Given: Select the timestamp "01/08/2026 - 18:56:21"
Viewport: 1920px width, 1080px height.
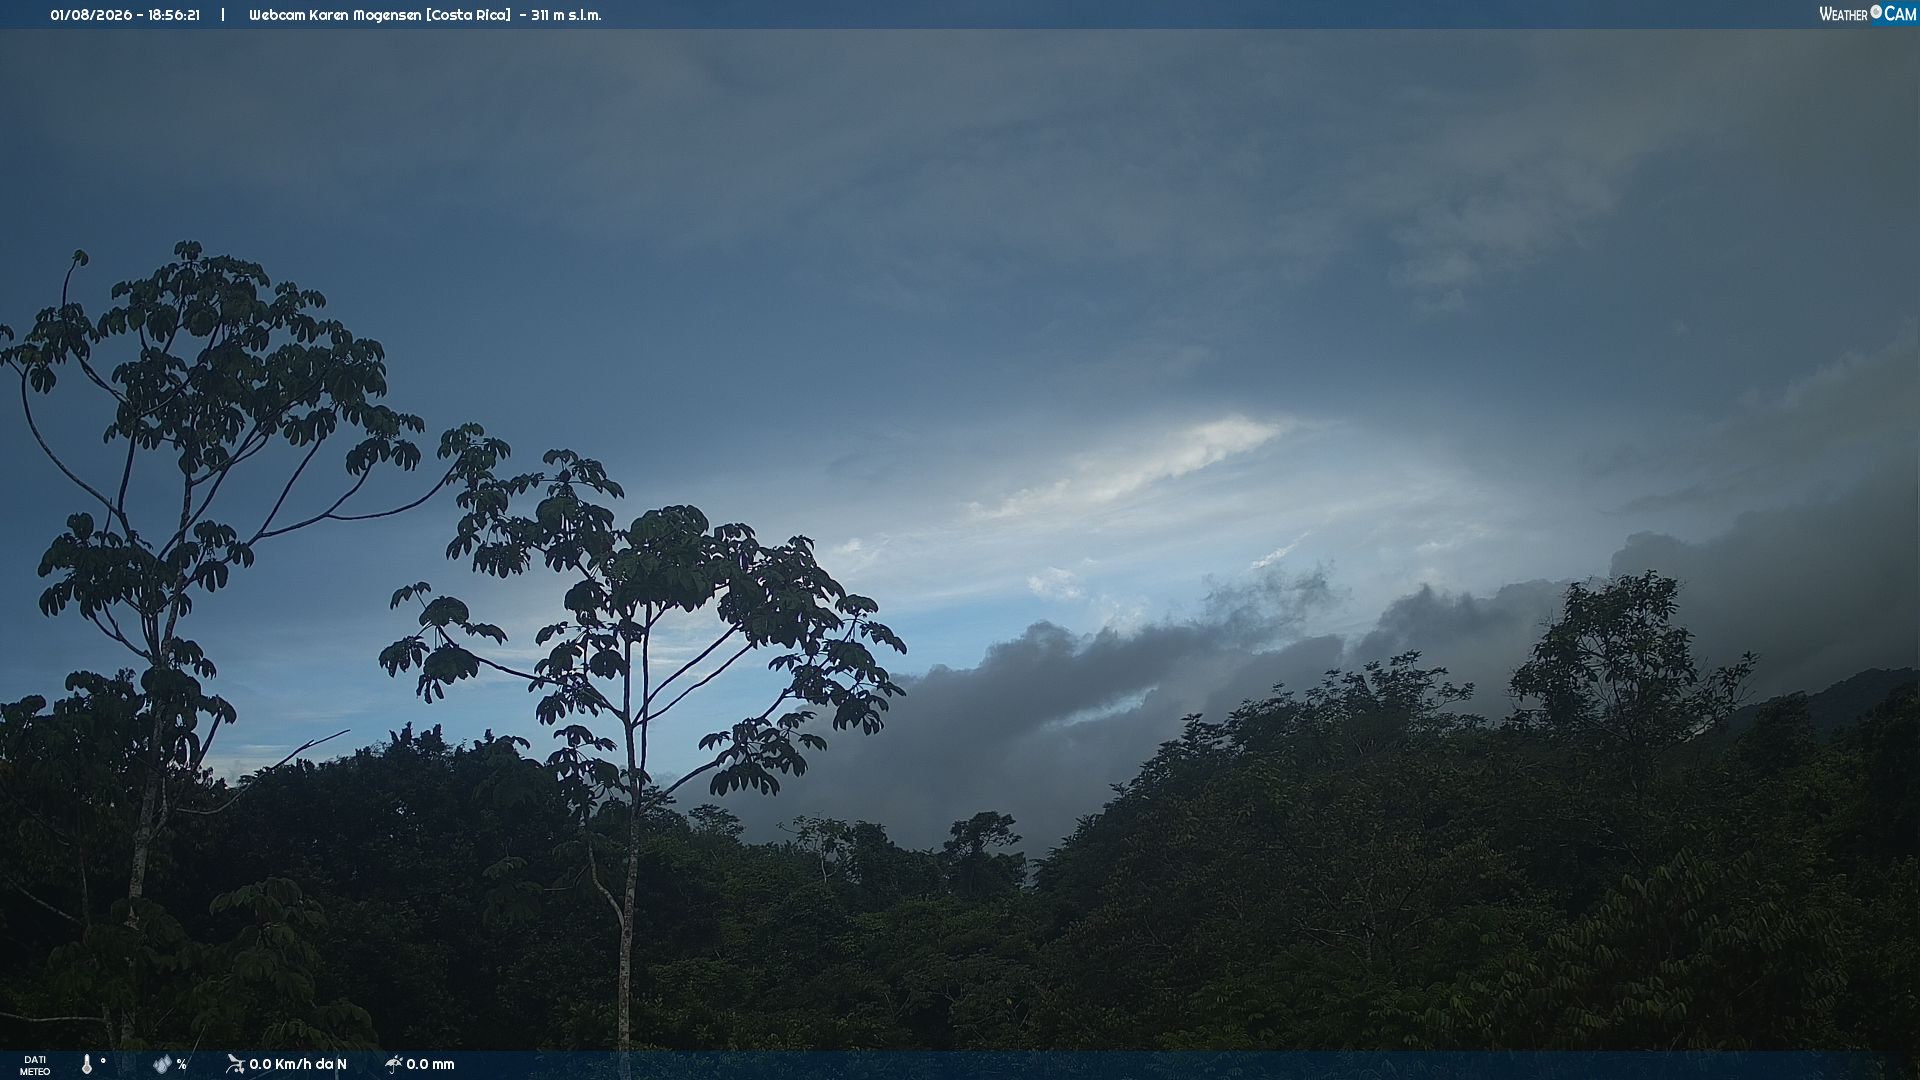Looking at the screenshot, I should click(x=125, y=15).
